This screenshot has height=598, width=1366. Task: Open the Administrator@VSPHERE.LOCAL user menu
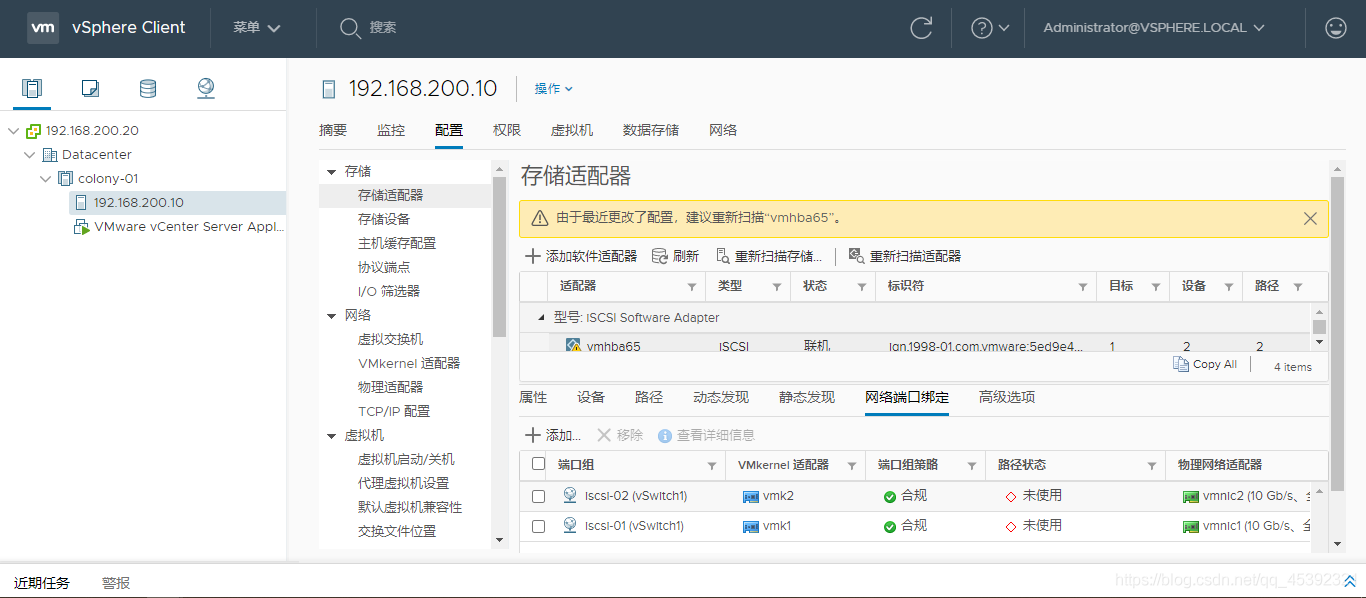click(x=1154, y=28)
